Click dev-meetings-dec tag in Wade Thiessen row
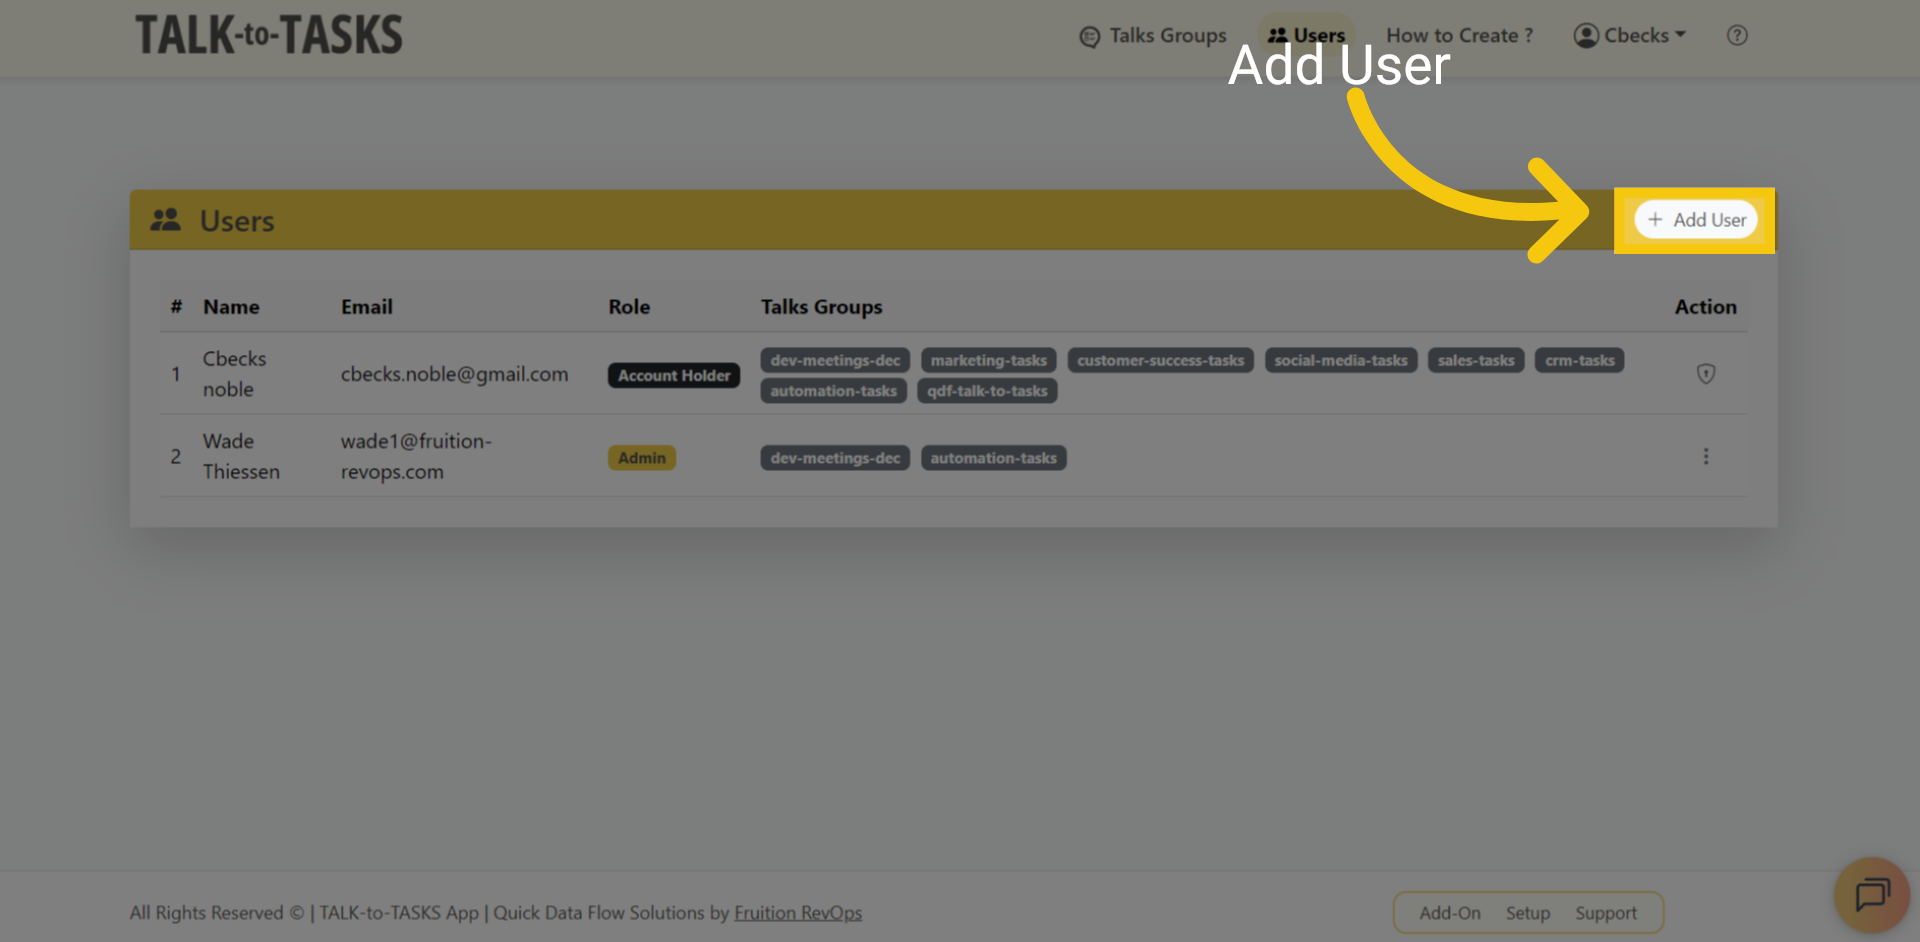Image resolution: width=1920 pixels, height=942 pixels. tap(835, 458)
